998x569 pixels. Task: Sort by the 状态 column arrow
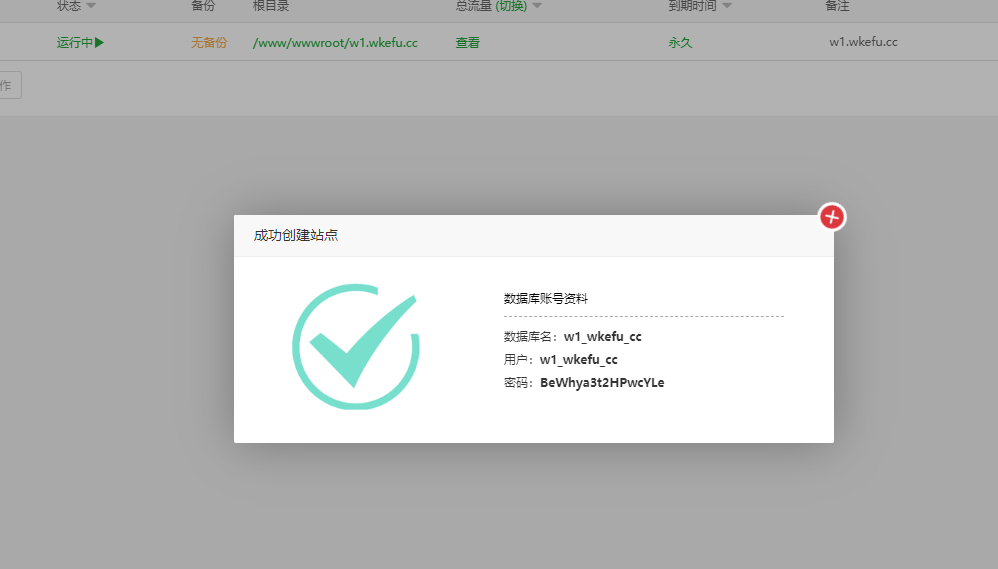click(x=91, y=6)
